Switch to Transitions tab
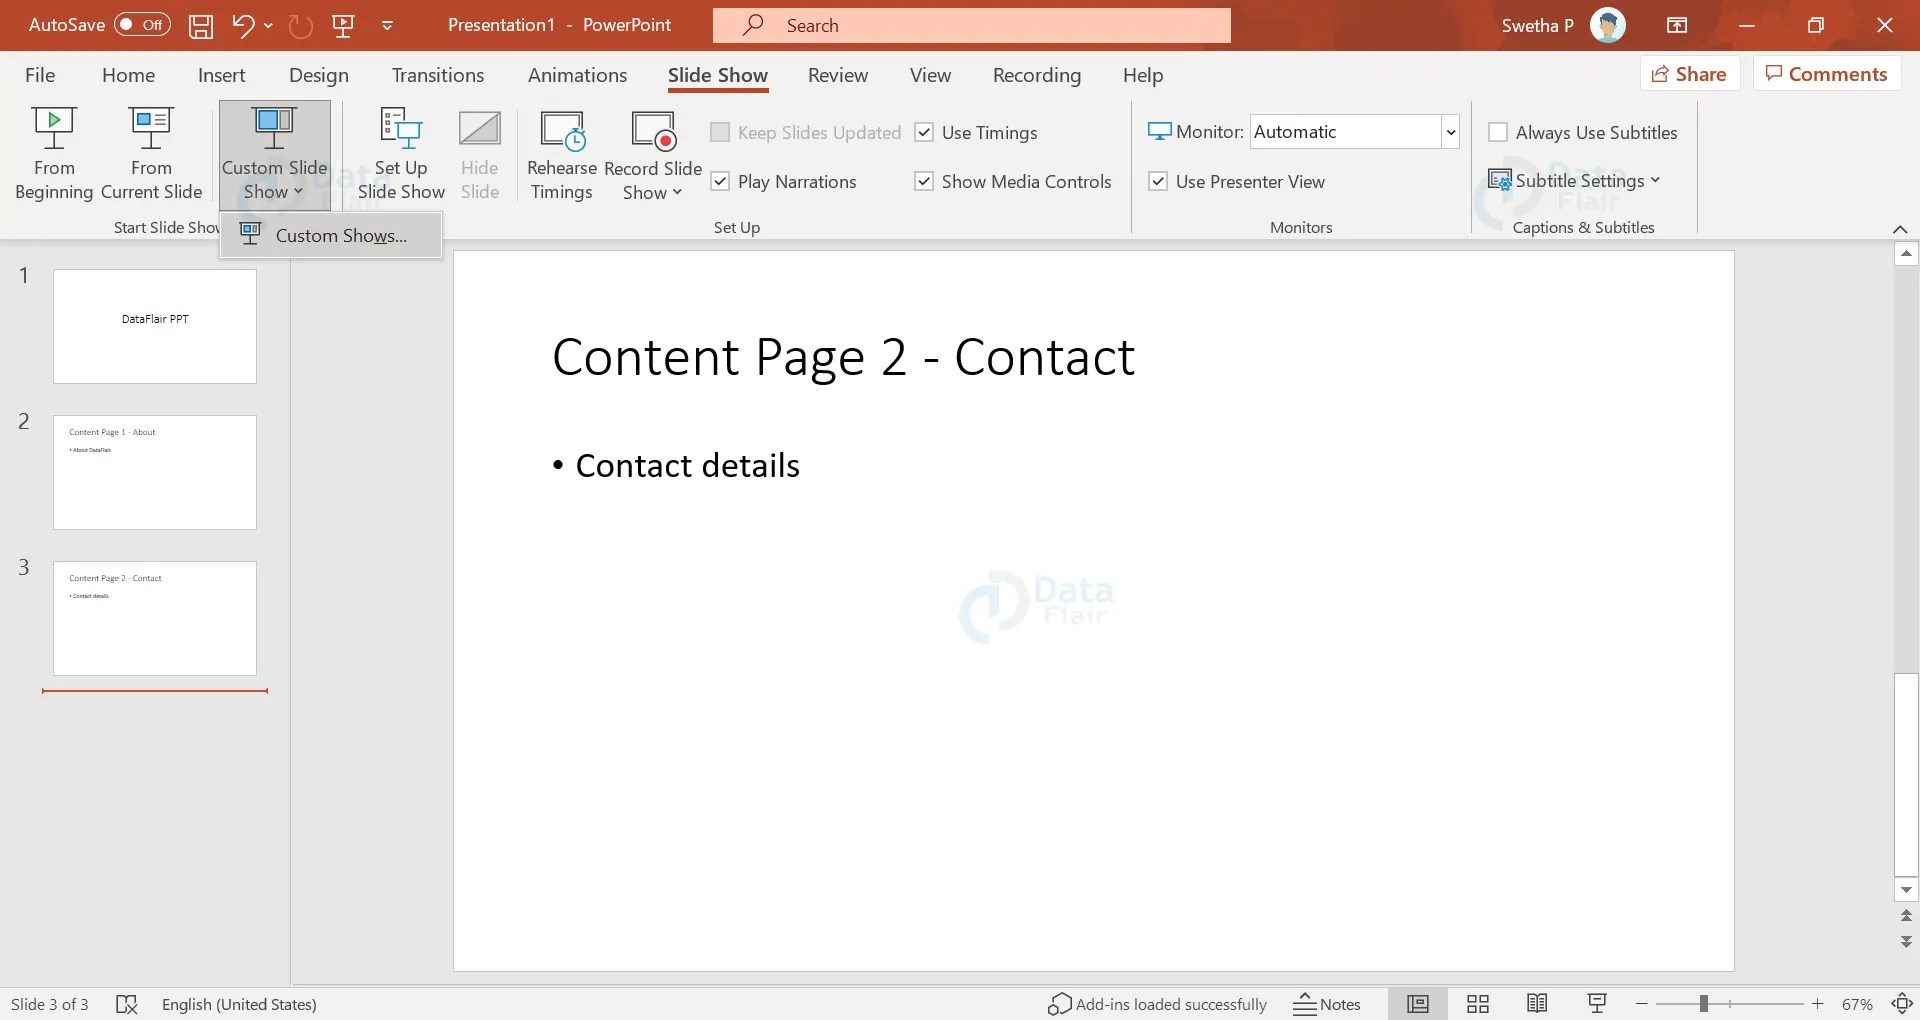The image size is (1920, 1020). click(x=438, y=75)
